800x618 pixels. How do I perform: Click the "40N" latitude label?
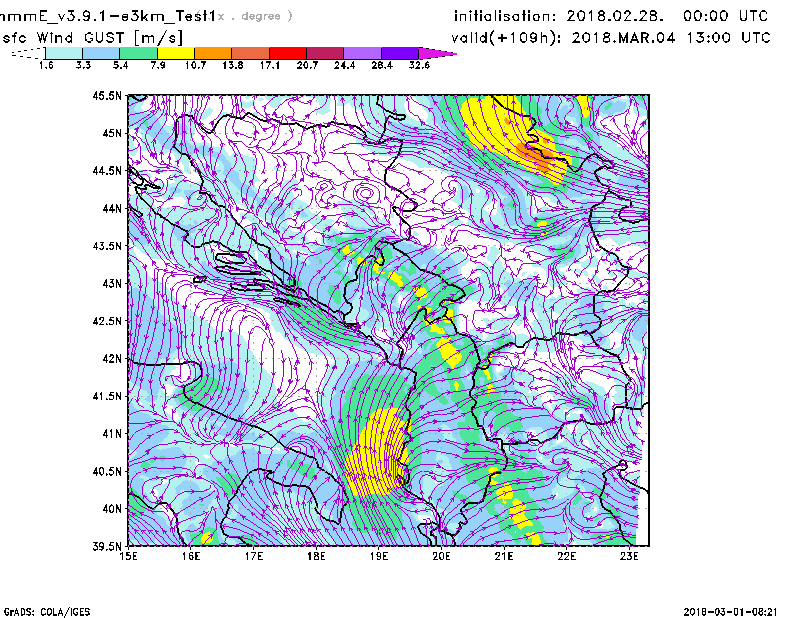click(112, 509)
